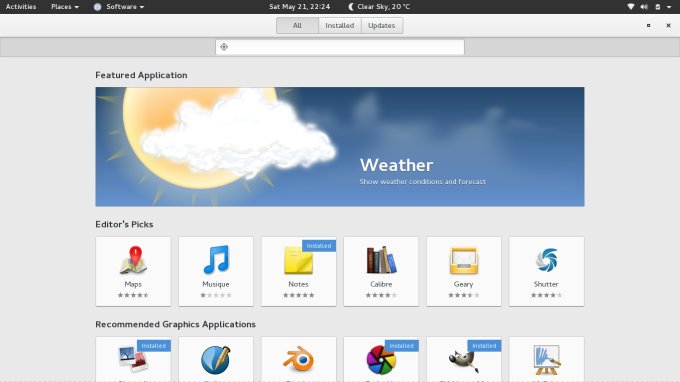Click the Installed badge on the photo viewer tile
This screenshot has width=680, height=382.
(x=154, y=346)
